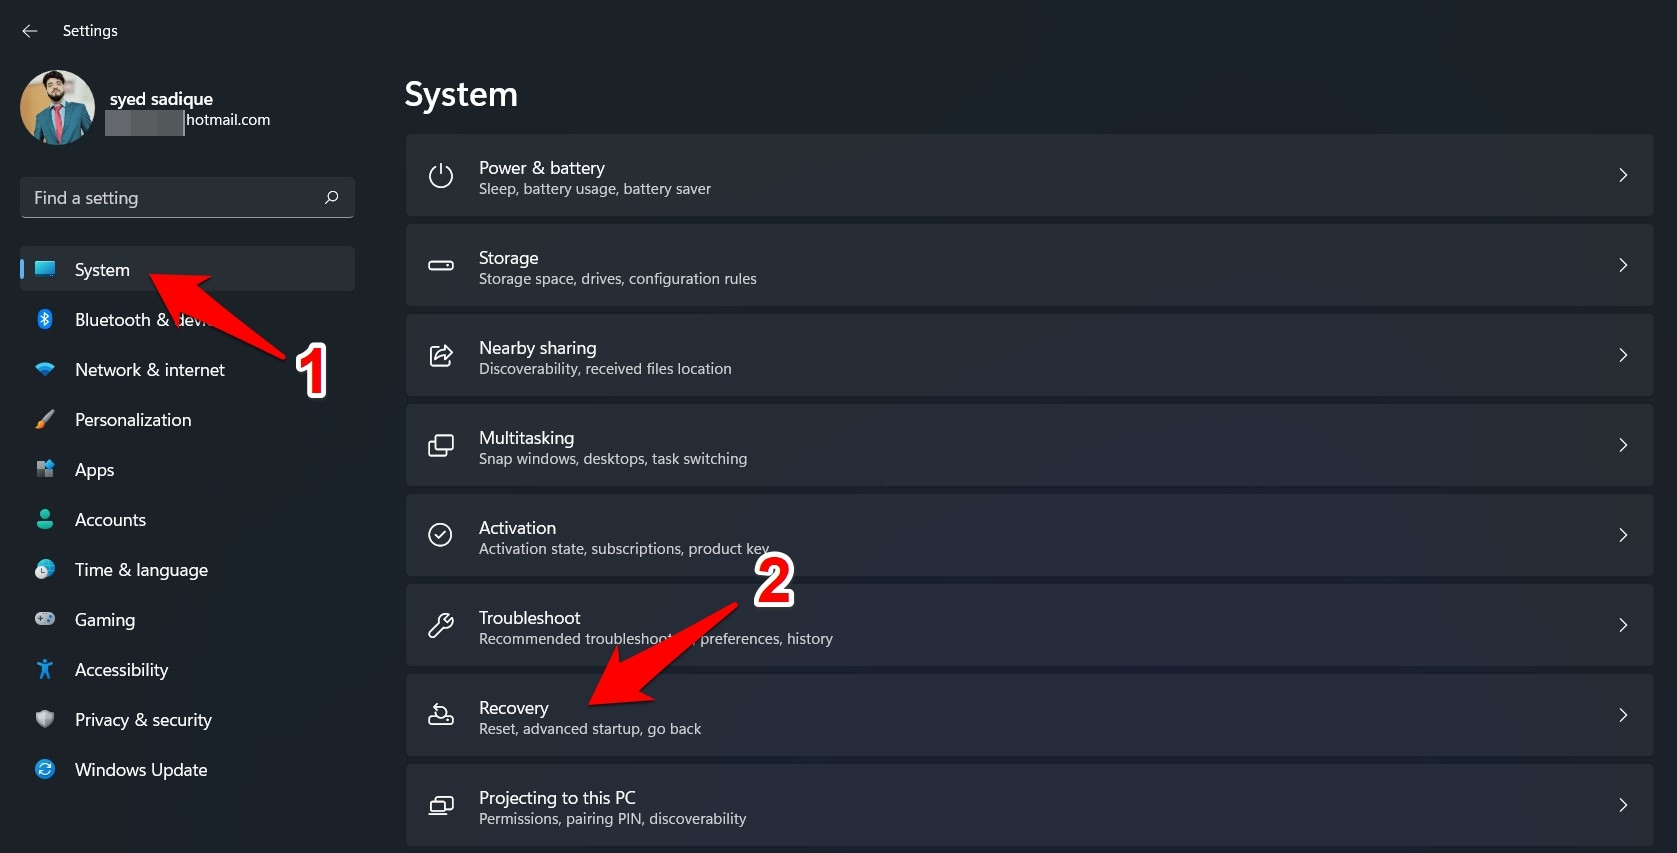Click the search magnifier icon

(332, 198)
